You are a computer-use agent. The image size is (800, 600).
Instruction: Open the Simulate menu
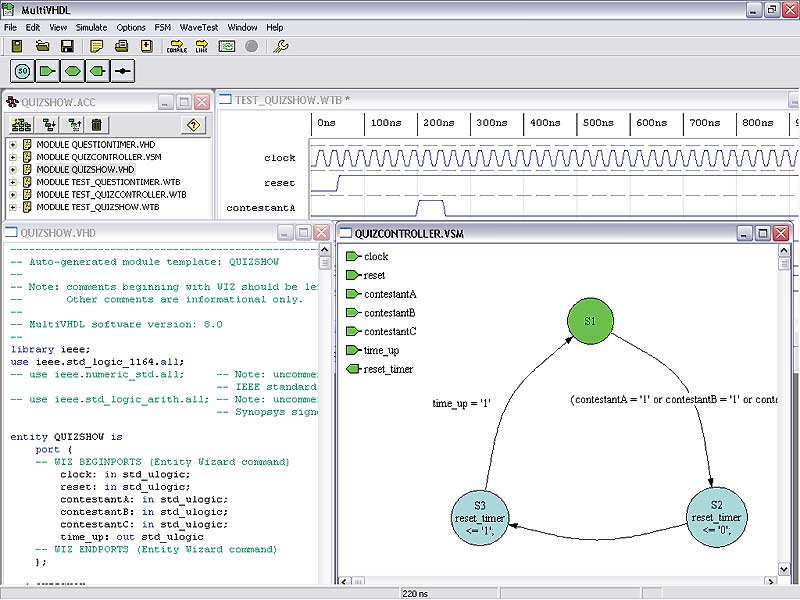(93, 27)
